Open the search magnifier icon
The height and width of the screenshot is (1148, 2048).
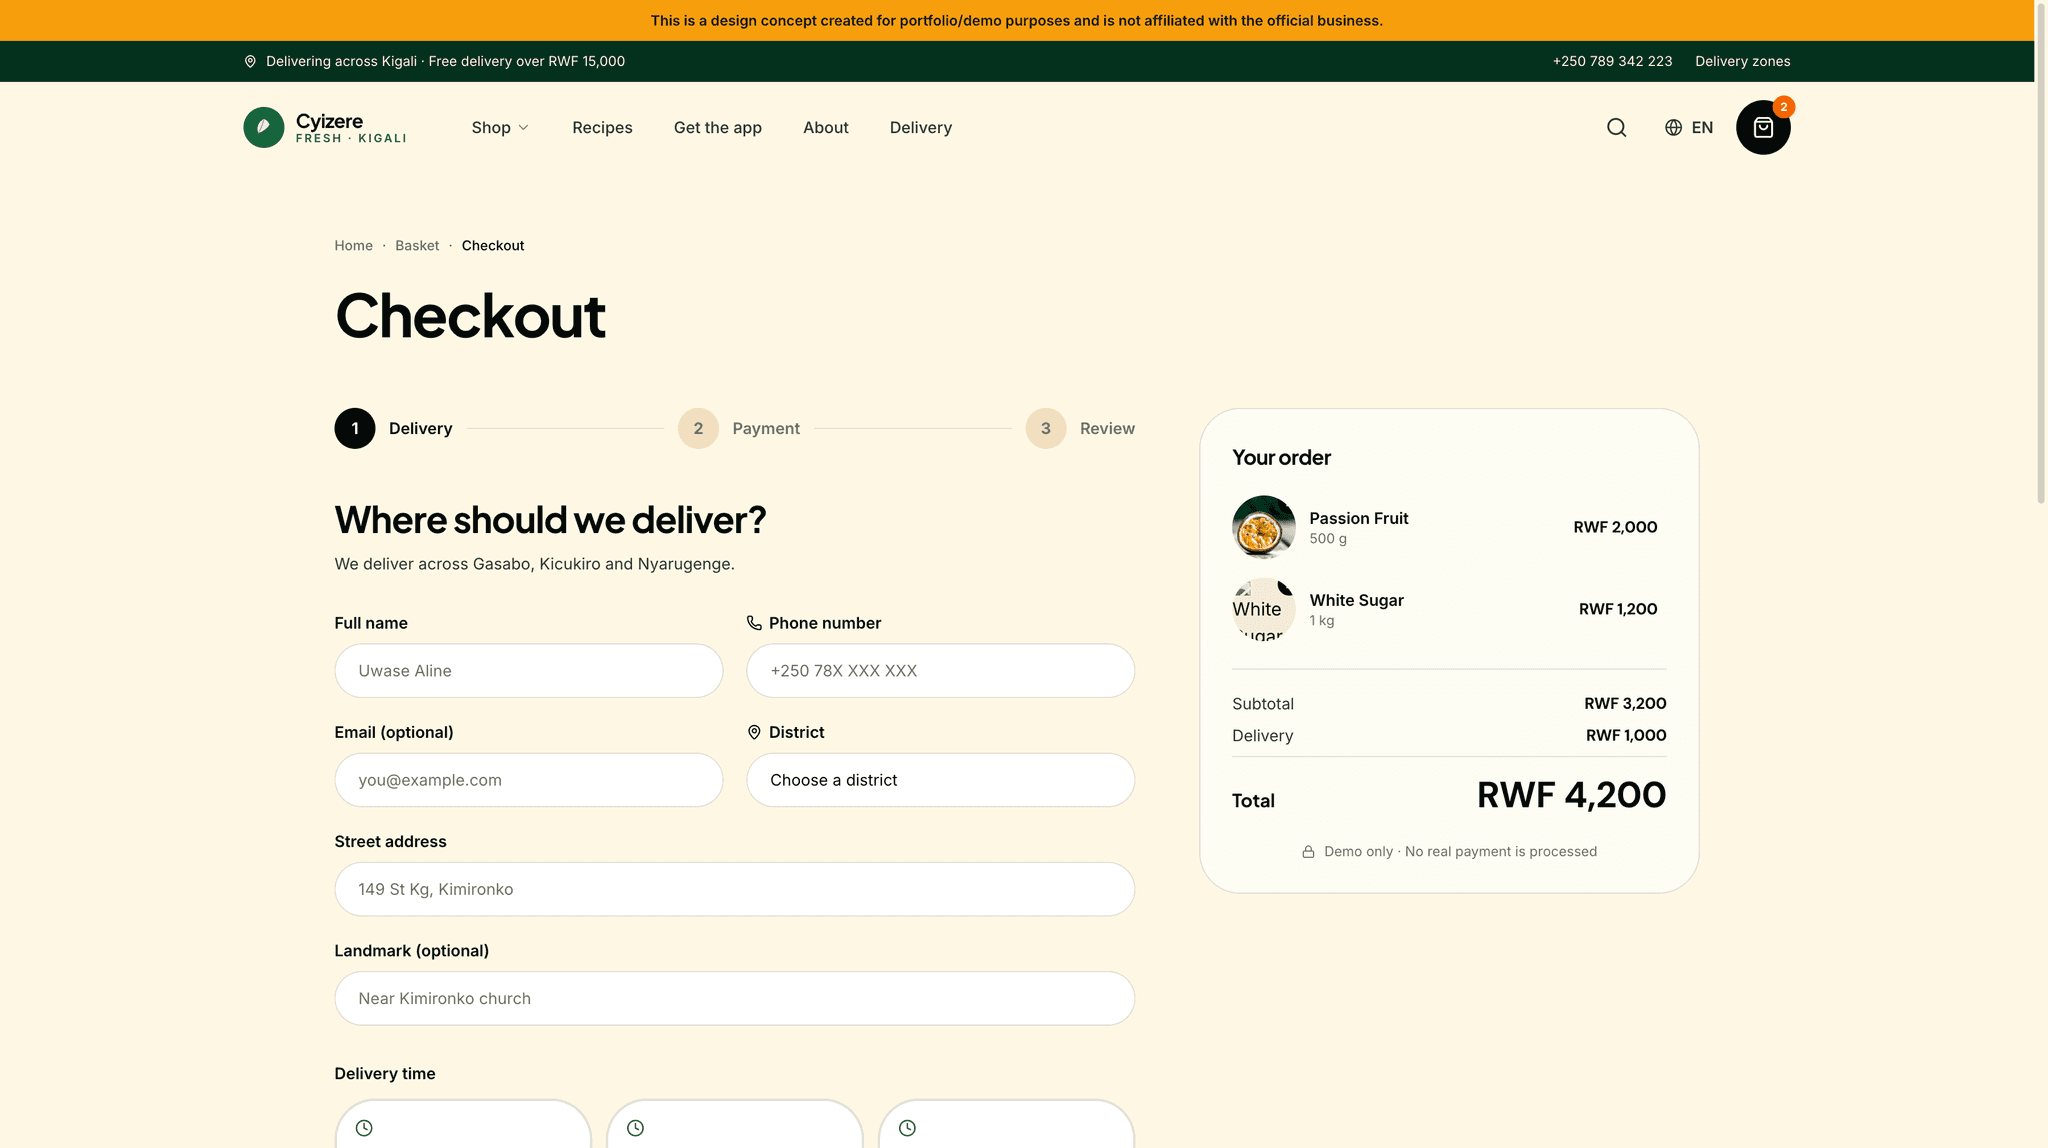[1616, 127]
